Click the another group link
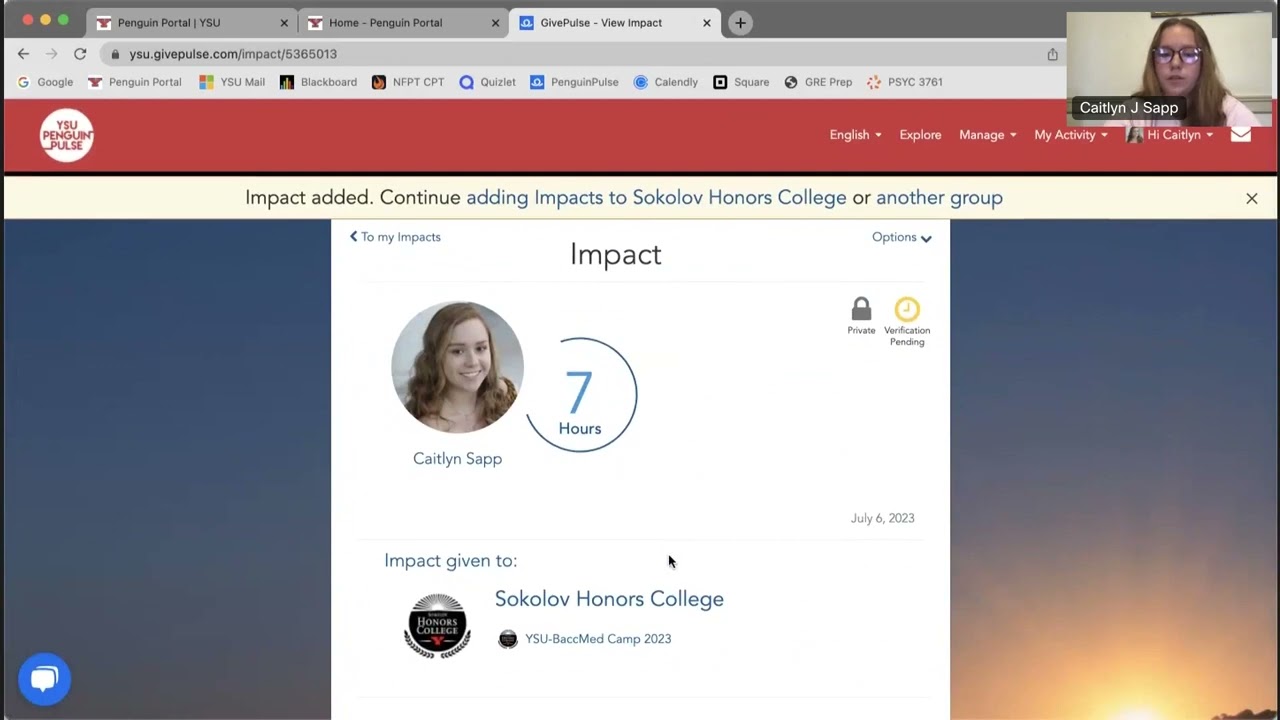This screenshot has height=720, width=1280. coord(939,198)
